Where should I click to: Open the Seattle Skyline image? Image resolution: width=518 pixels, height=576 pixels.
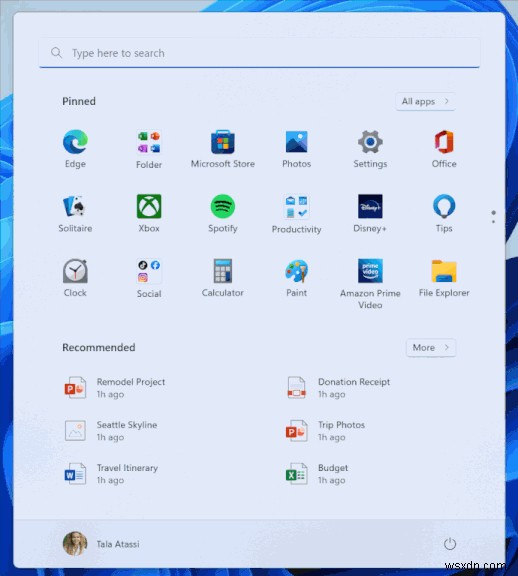click(111, 431)
